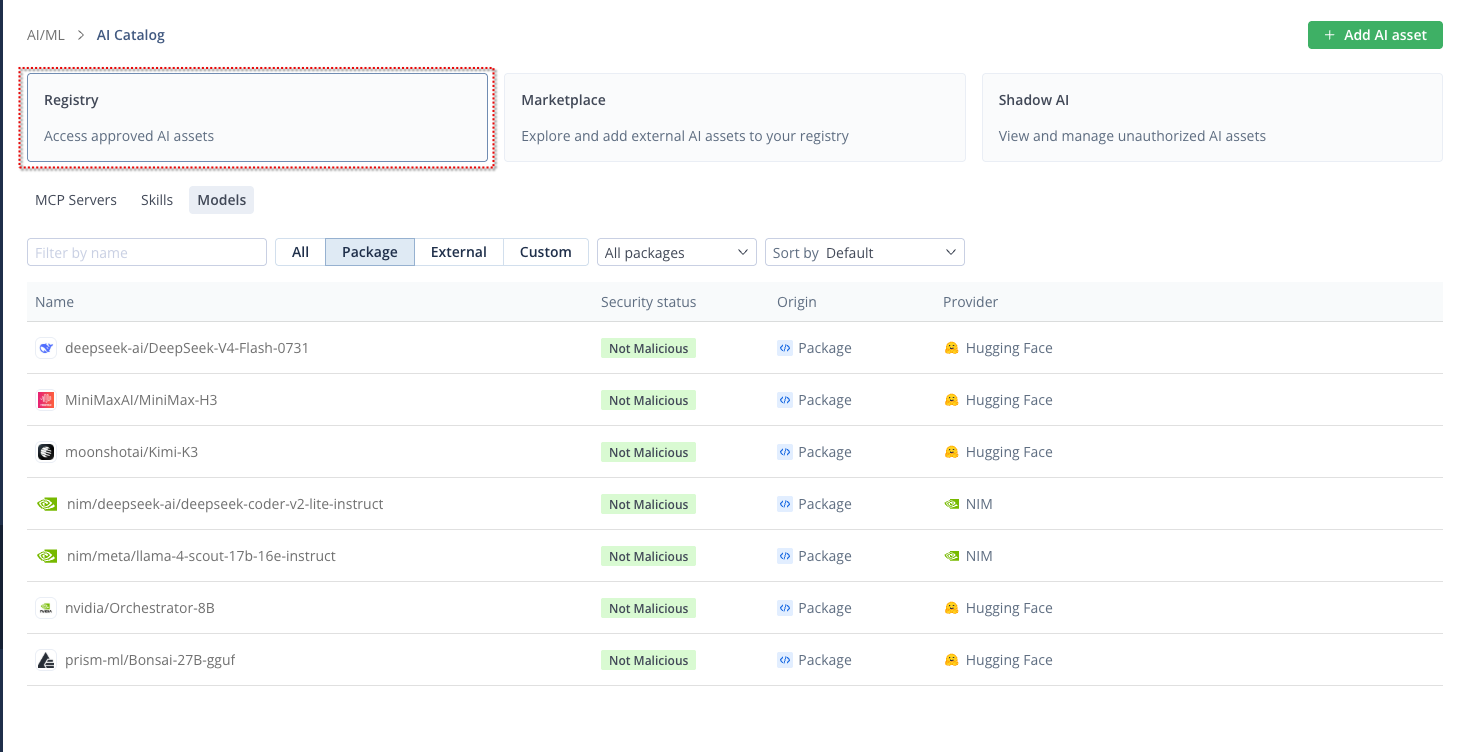
Task: Go to the AI/ML breadcrumb link
Action: (46, 35)
